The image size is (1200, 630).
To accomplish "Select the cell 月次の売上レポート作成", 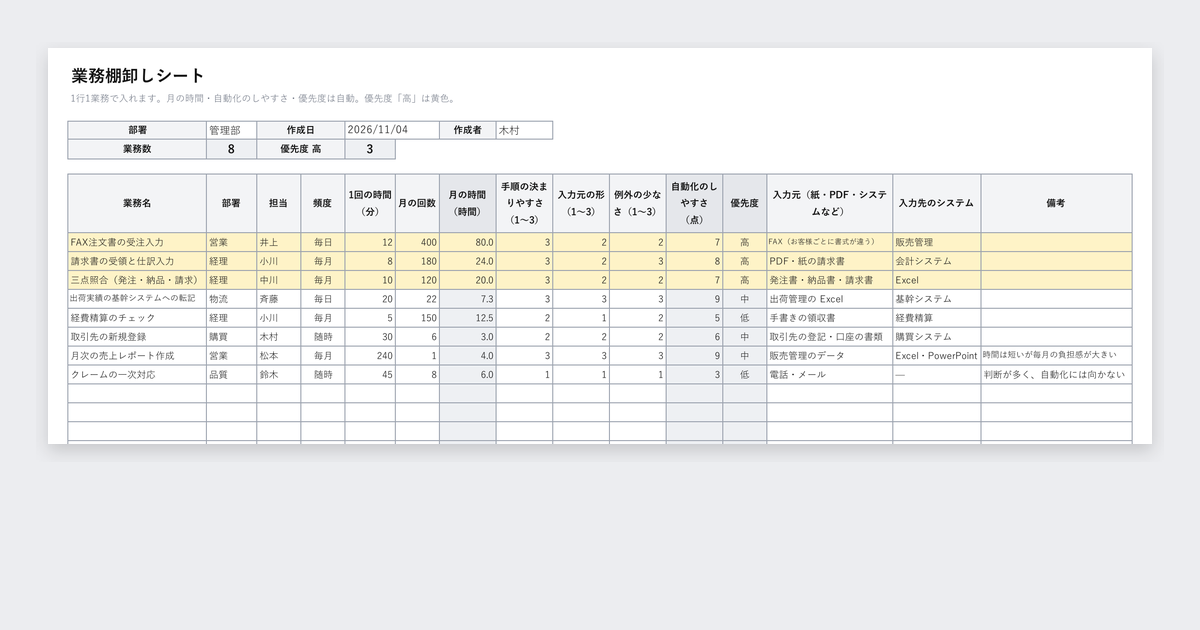I will coord(137,356).
